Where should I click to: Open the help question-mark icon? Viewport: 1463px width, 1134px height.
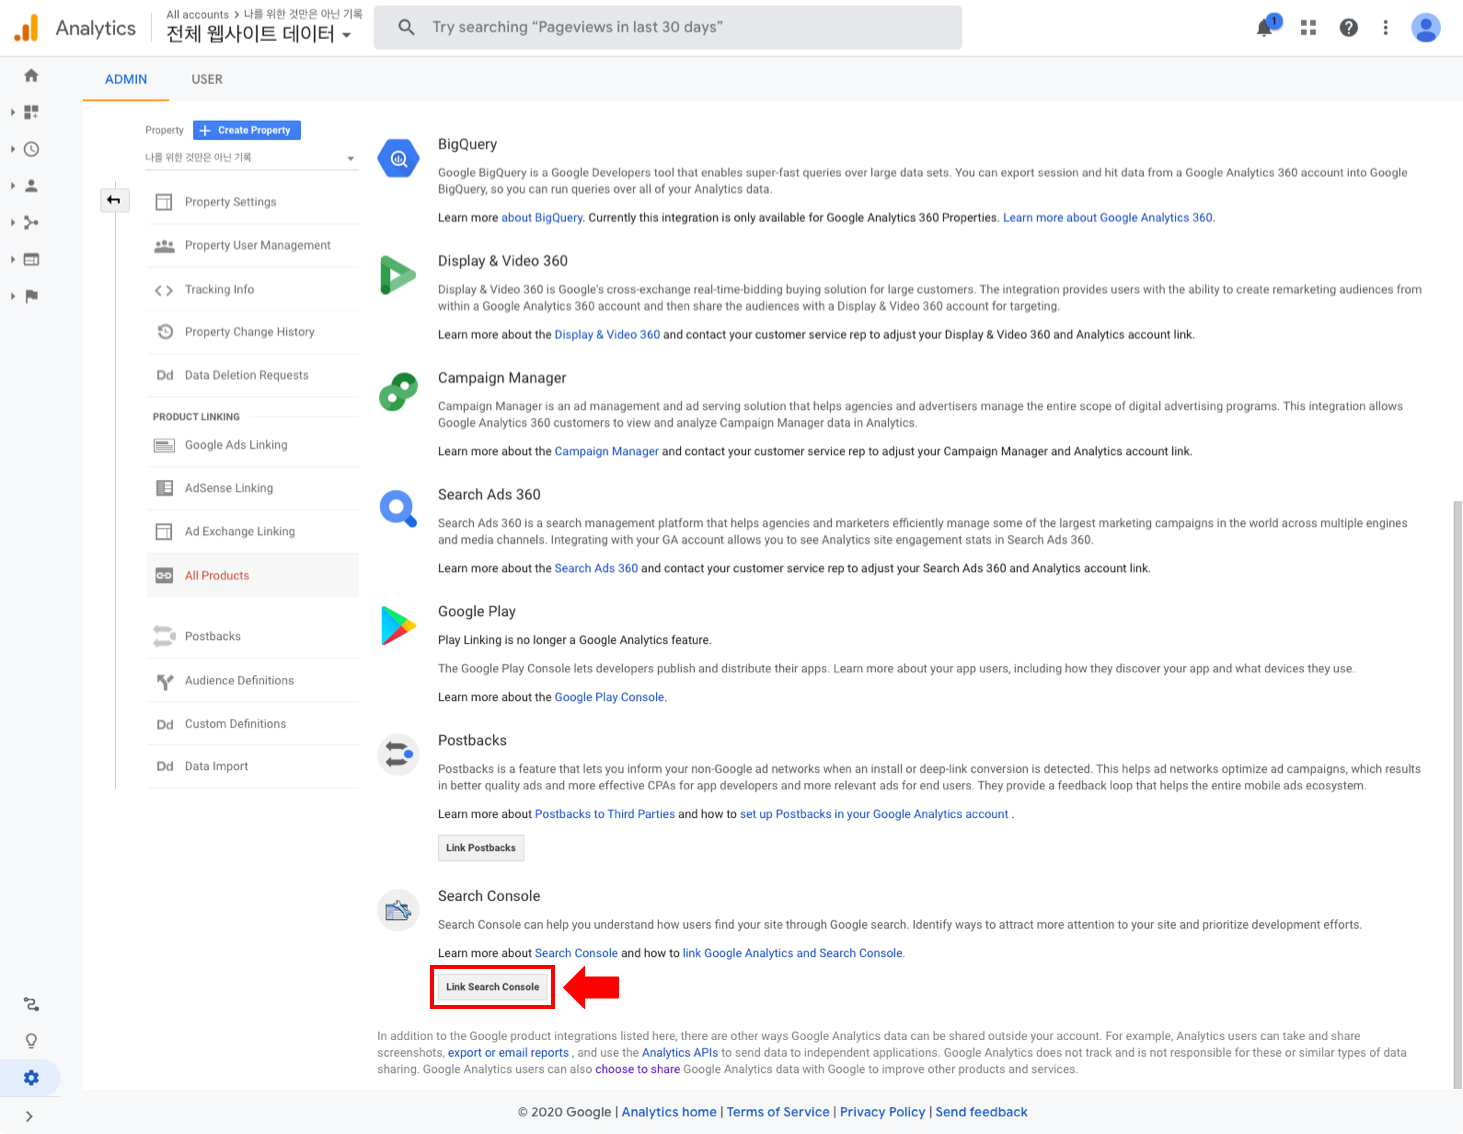tap(1349, 28)
